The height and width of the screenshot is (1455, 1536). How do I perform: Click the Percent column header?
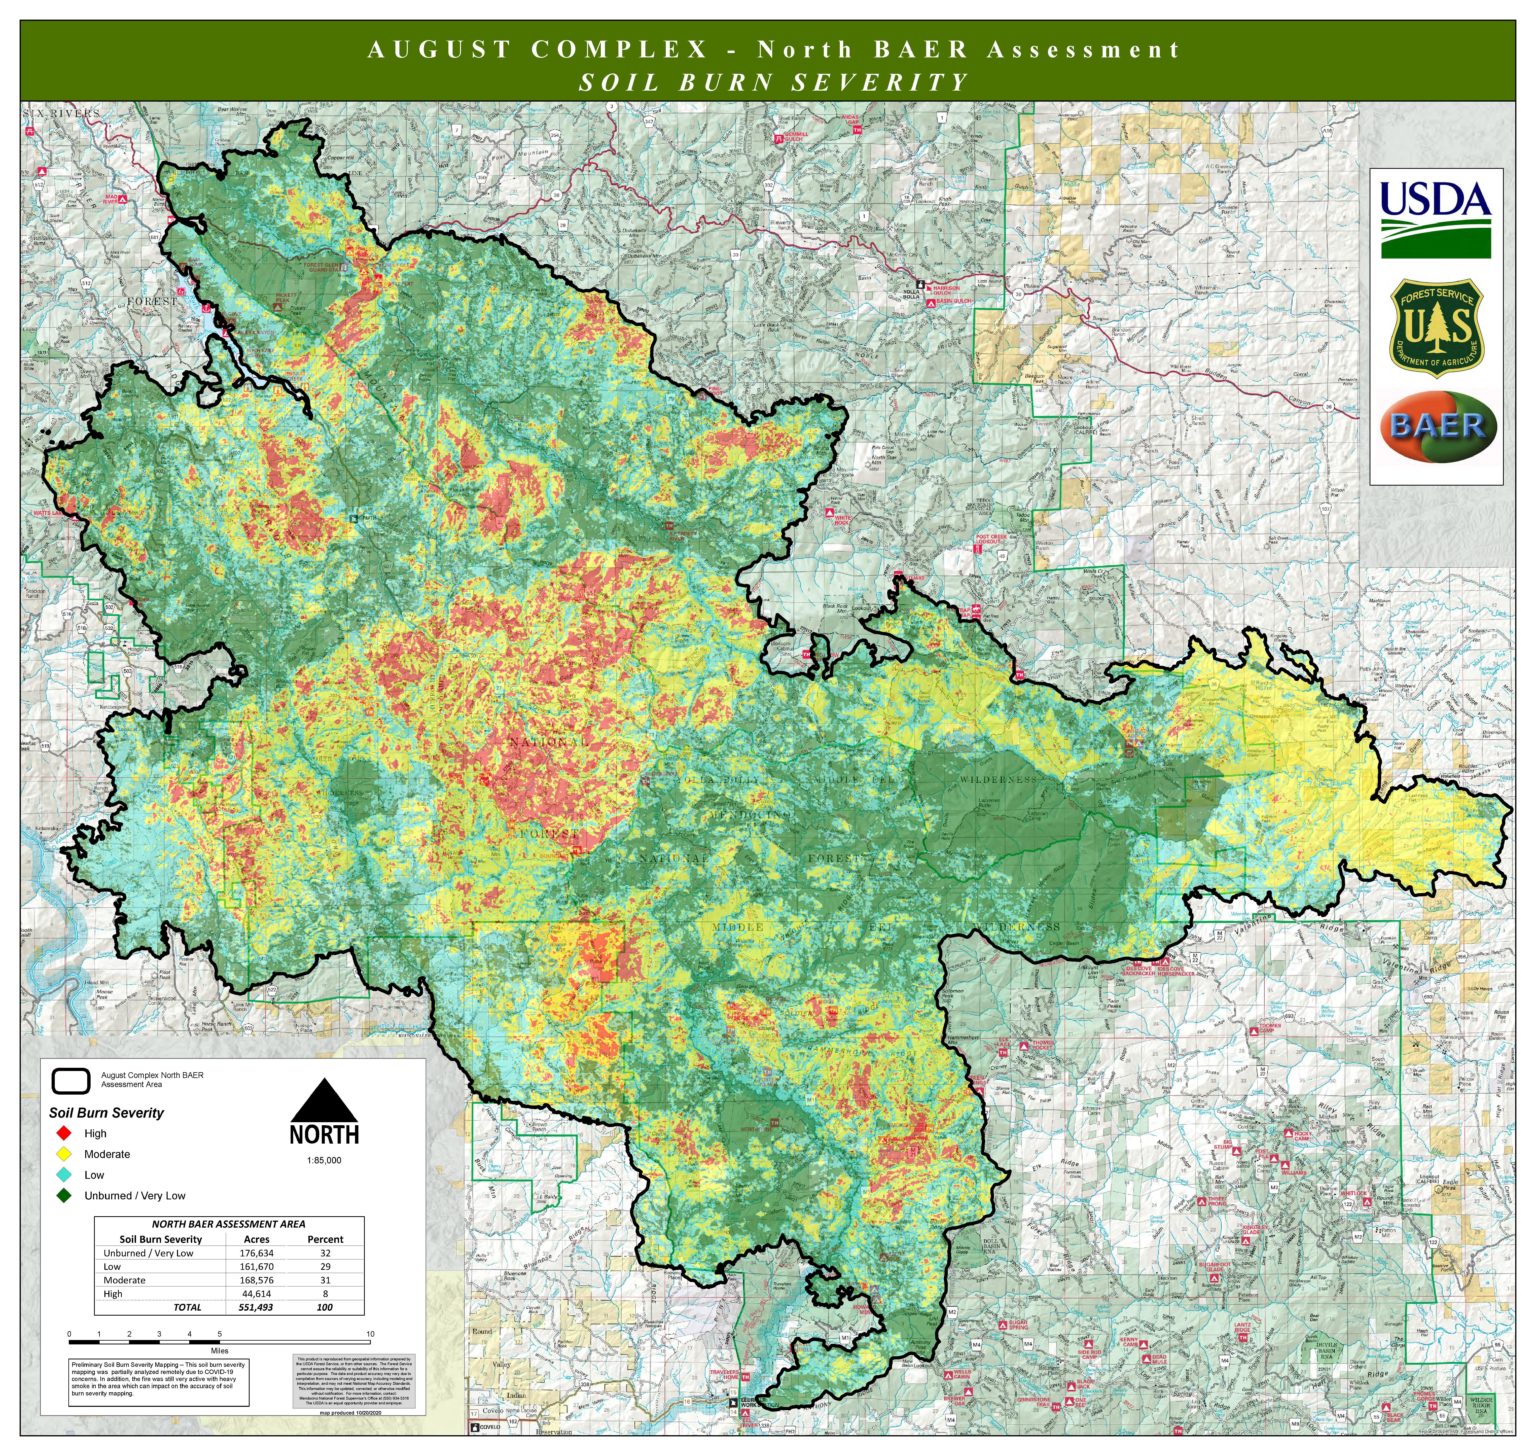pyautogui.click(x=325, y=1239)
